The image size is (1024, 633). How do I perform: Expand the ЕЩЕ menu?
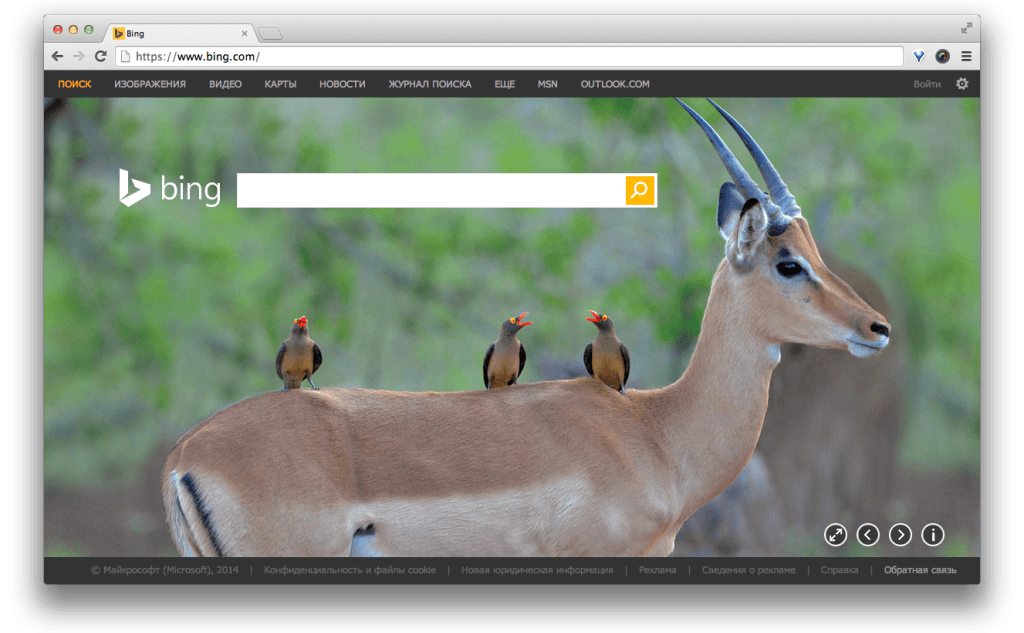click(504, 84)
